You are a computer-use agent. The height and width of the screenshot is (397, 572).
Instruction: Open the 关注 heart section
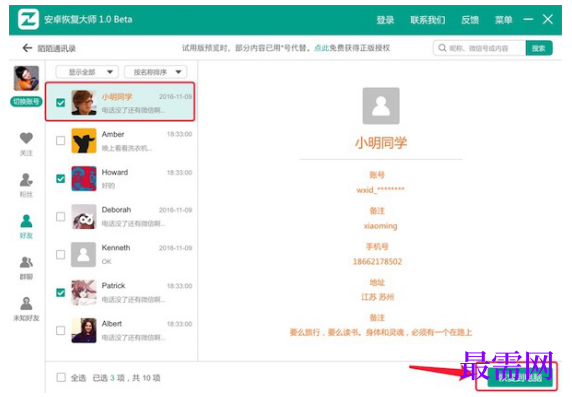point(26,144)
